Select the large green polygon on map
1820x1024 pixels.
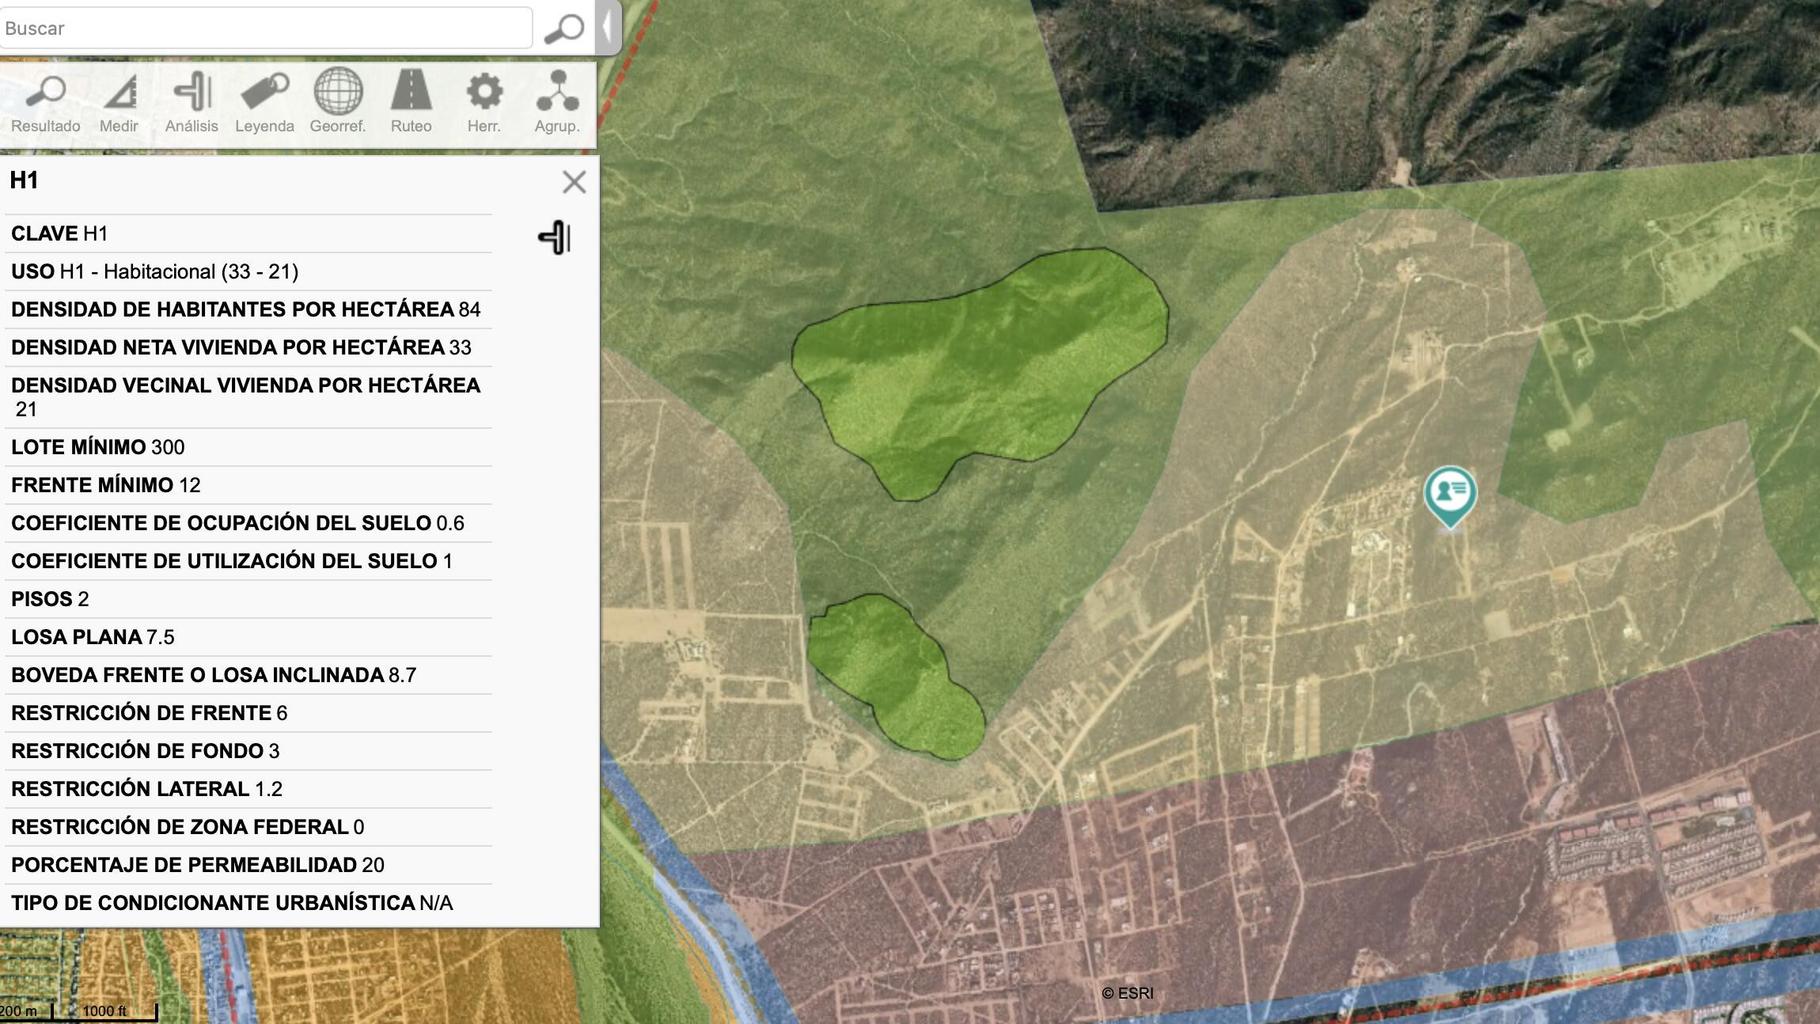[980, 370]
